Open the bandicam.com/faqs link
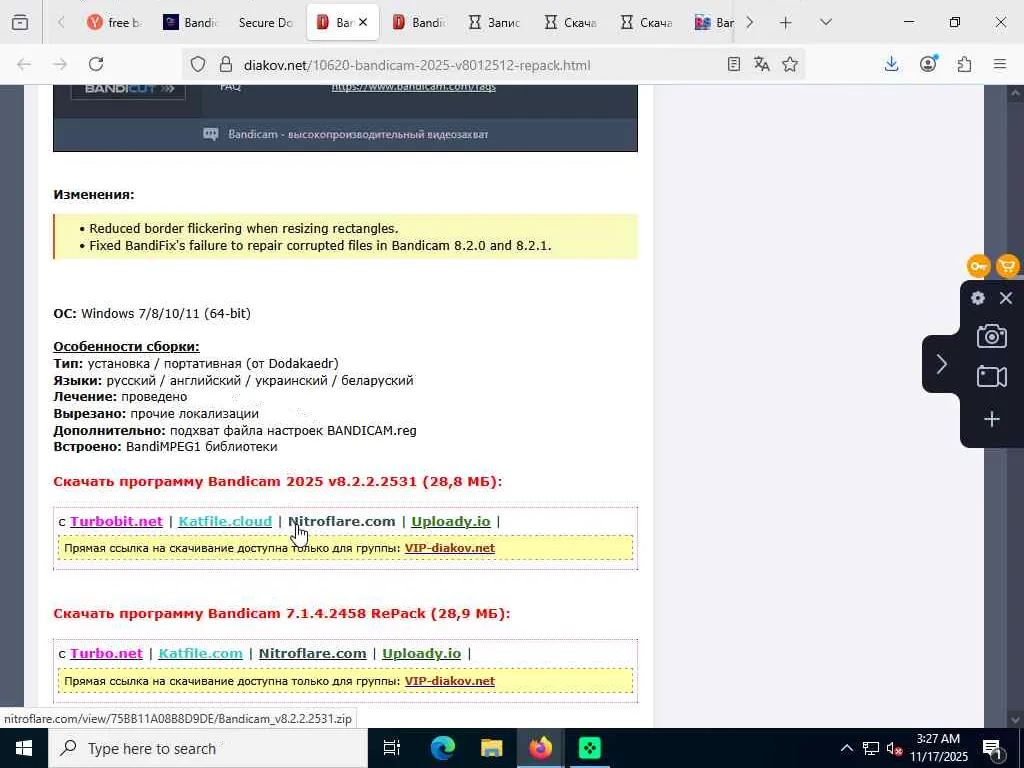 [413, 87]
